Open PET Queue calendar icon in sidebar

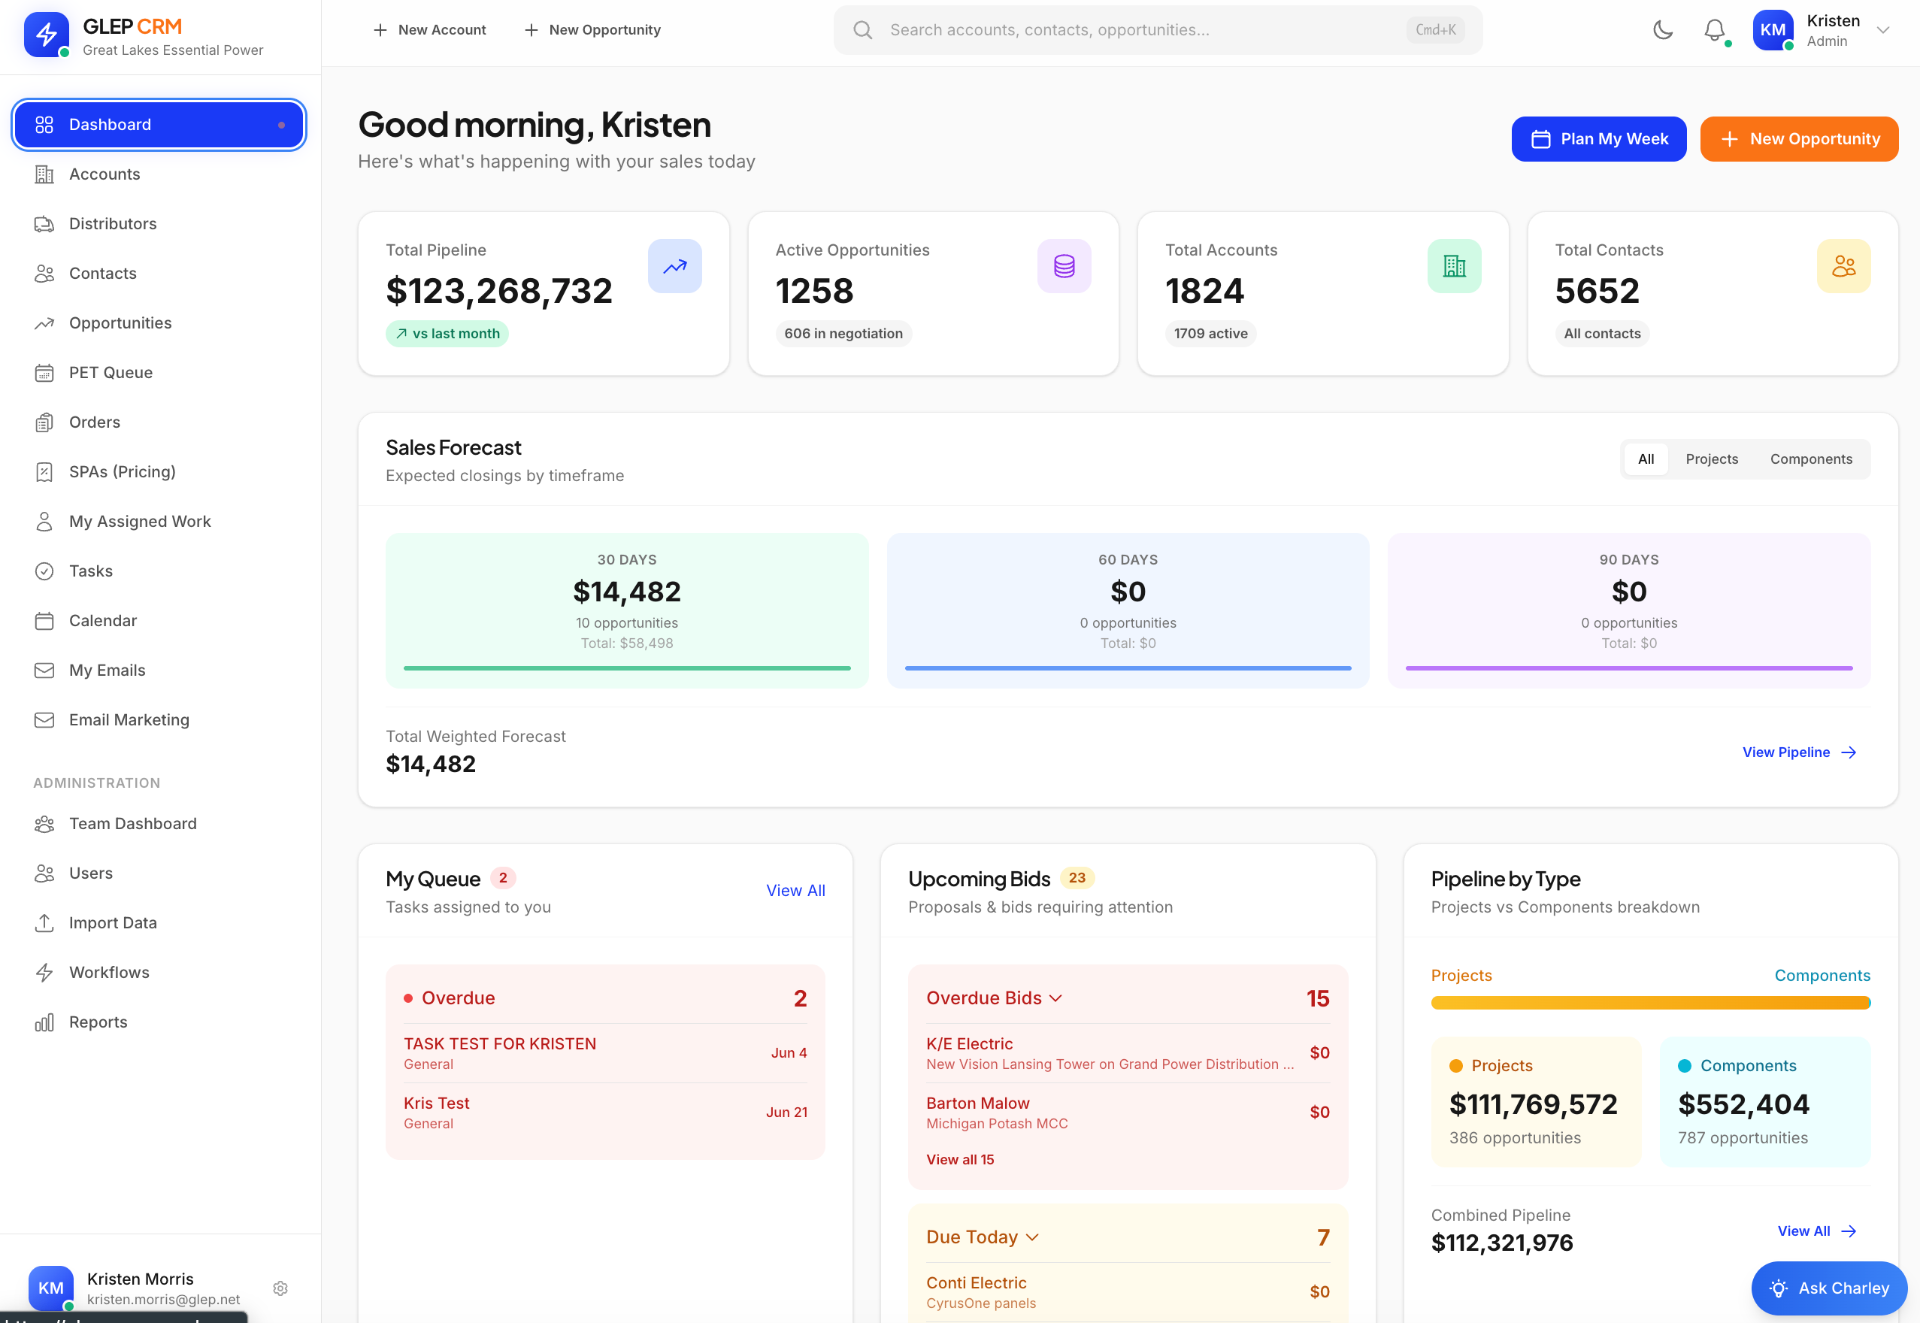tap(44, 373)
